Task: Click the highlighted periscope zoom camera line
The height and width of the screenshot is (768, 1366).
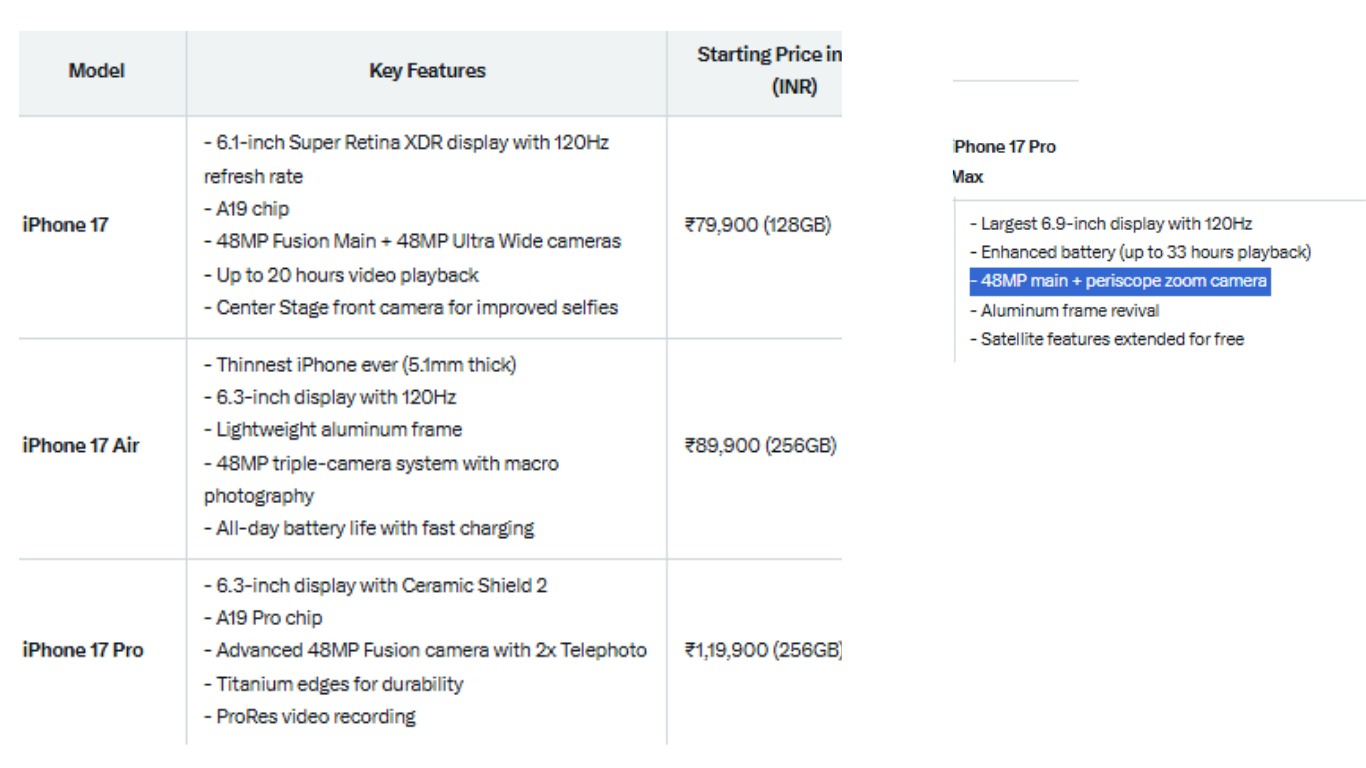Action: pos(1119,281)
